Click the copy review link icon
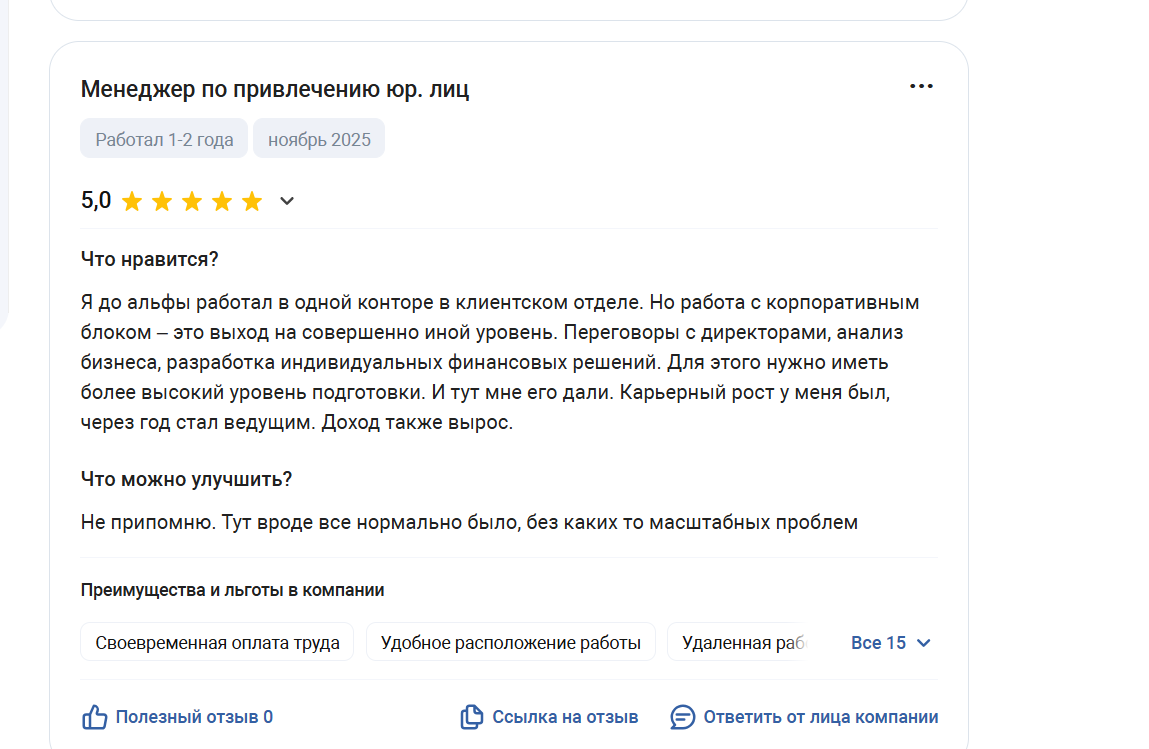The image size is (1149, 749). pos(471,717)
